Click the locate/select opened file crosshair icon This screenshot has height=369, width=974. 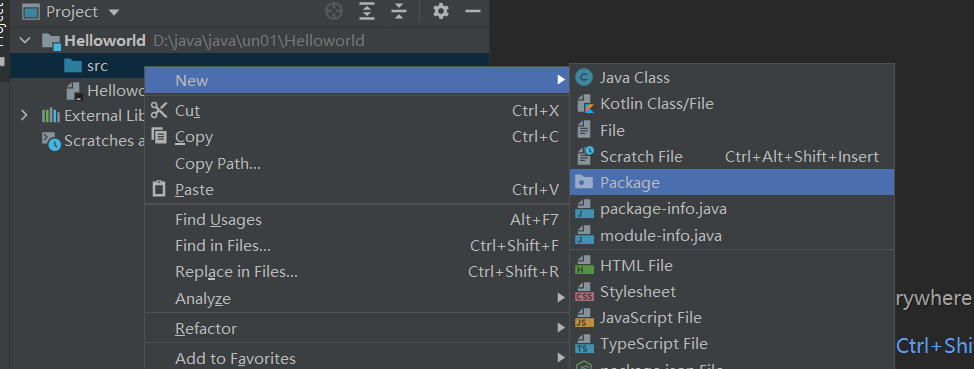[x=334, y=11]
